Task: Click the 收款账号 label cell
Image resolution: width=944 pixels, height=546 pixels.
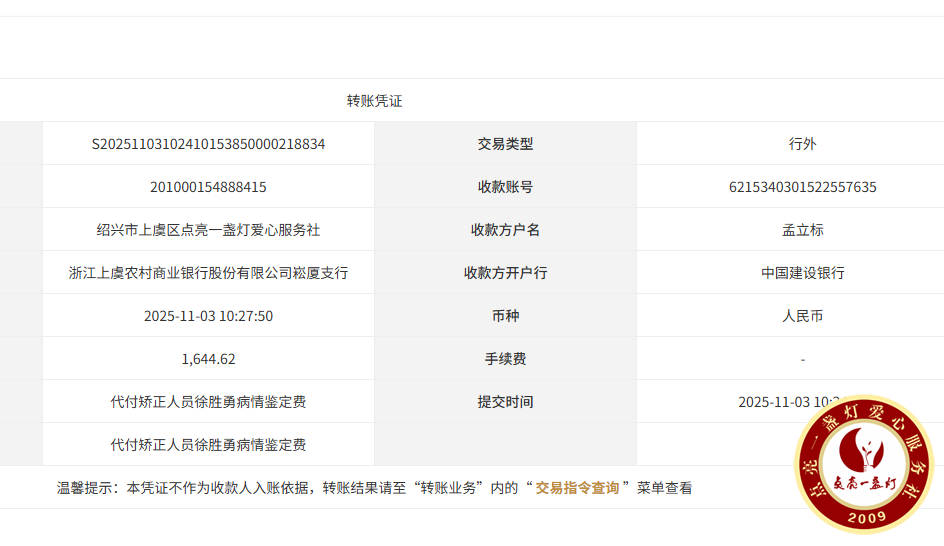Action: click(x=505, y=187)
